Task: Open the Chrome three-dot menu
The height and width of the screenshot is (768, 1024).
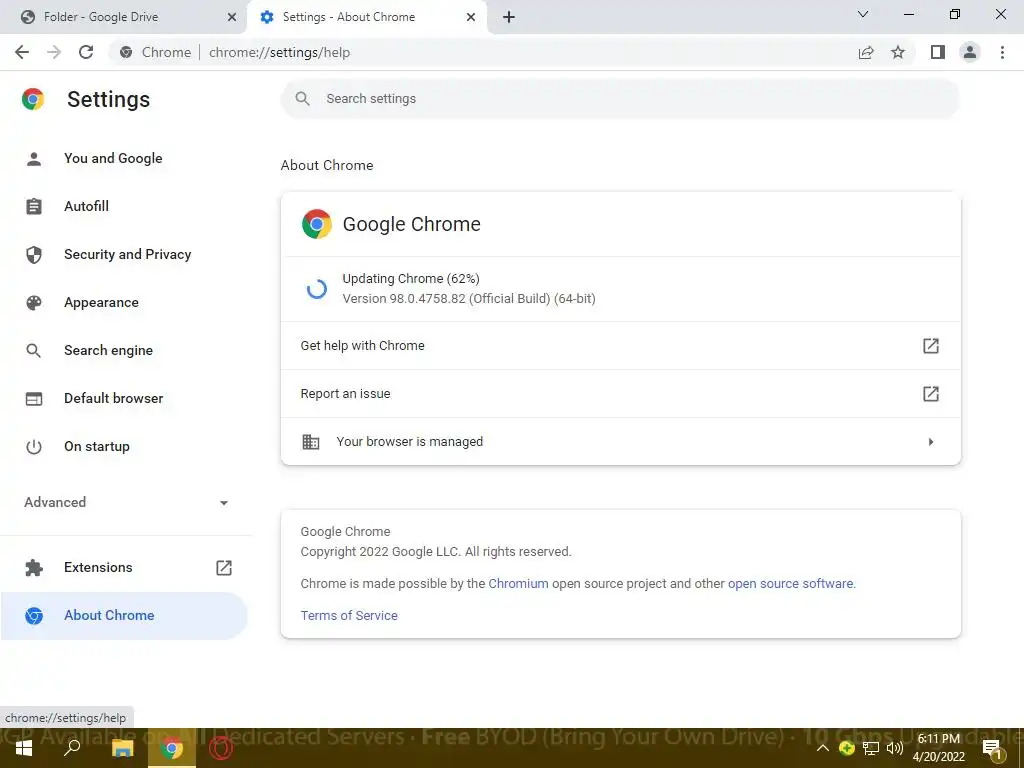Action: (x=1002, y=52)
